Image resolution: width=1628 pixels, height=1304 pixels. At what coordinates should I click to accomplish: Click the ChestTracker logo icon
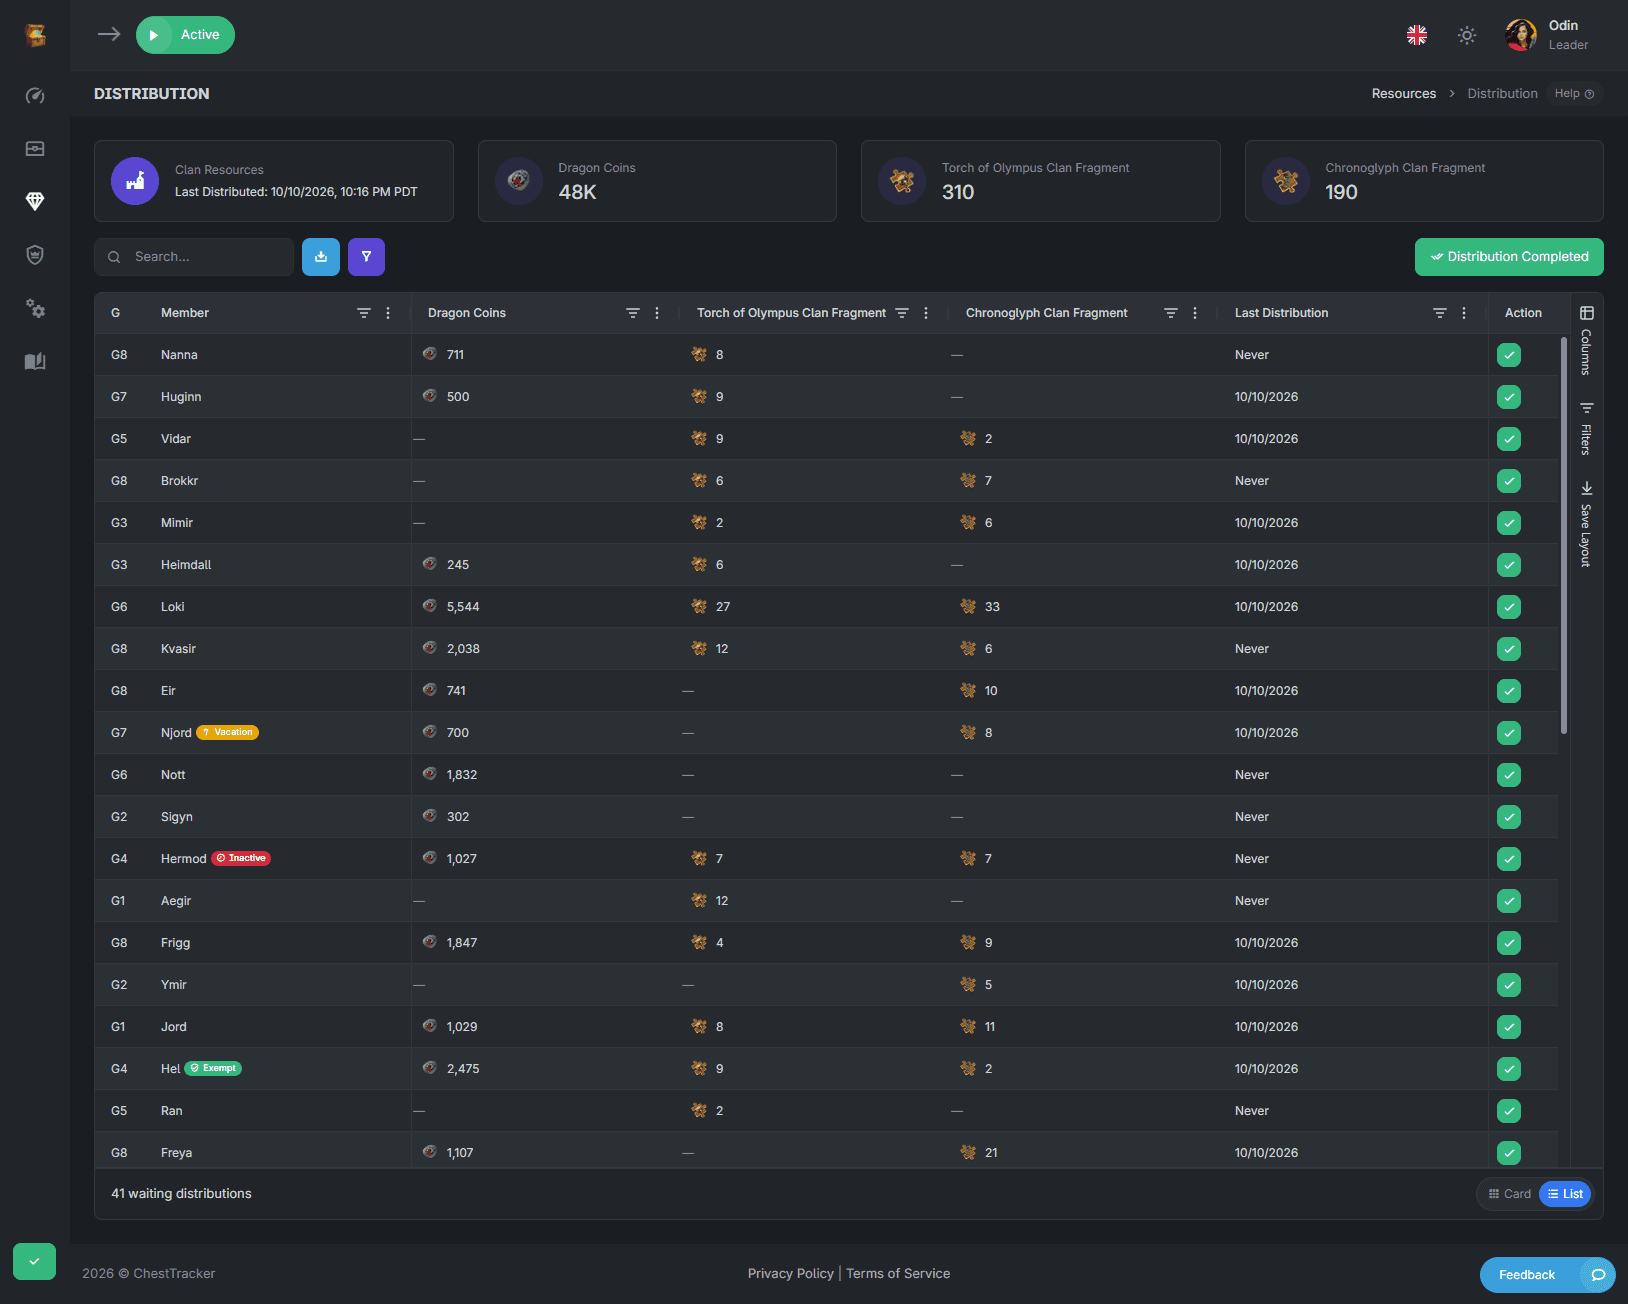coord(35,35)
